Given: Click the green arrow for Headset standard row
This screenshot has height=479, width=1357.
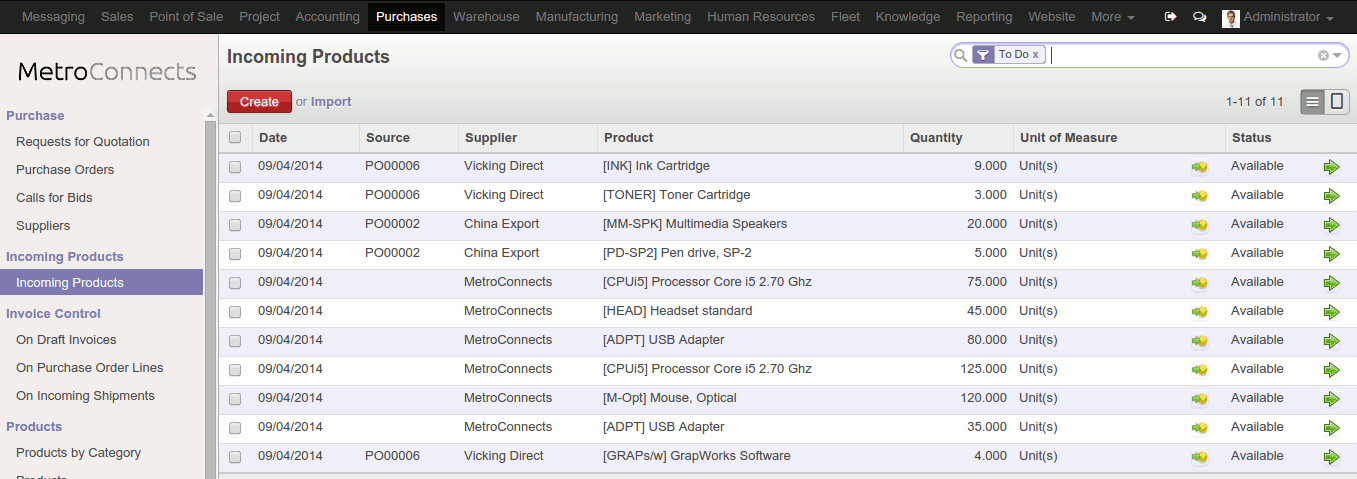Looking at the screenshot, I should click(x=1331, y=312).
